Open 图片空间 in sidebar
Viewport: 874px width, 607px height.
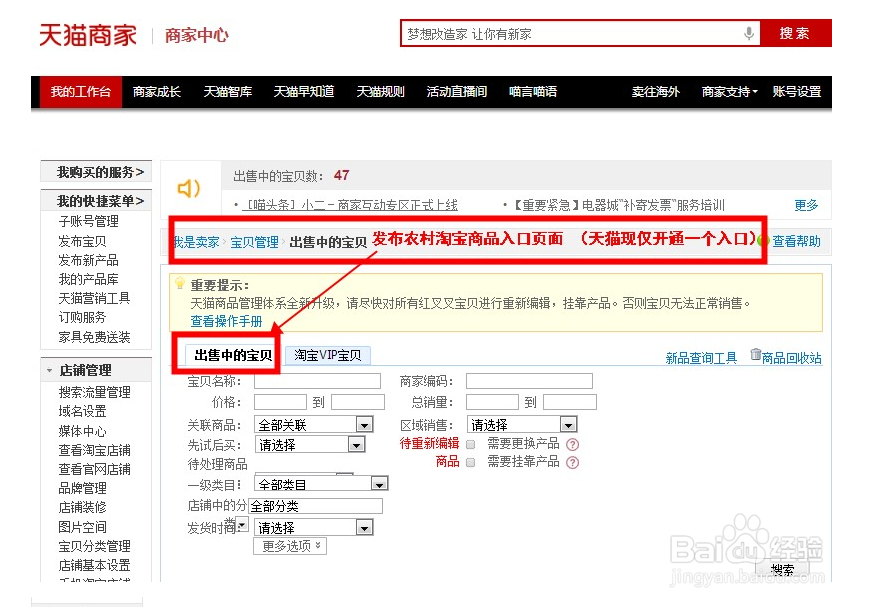(x=82, y=527)
